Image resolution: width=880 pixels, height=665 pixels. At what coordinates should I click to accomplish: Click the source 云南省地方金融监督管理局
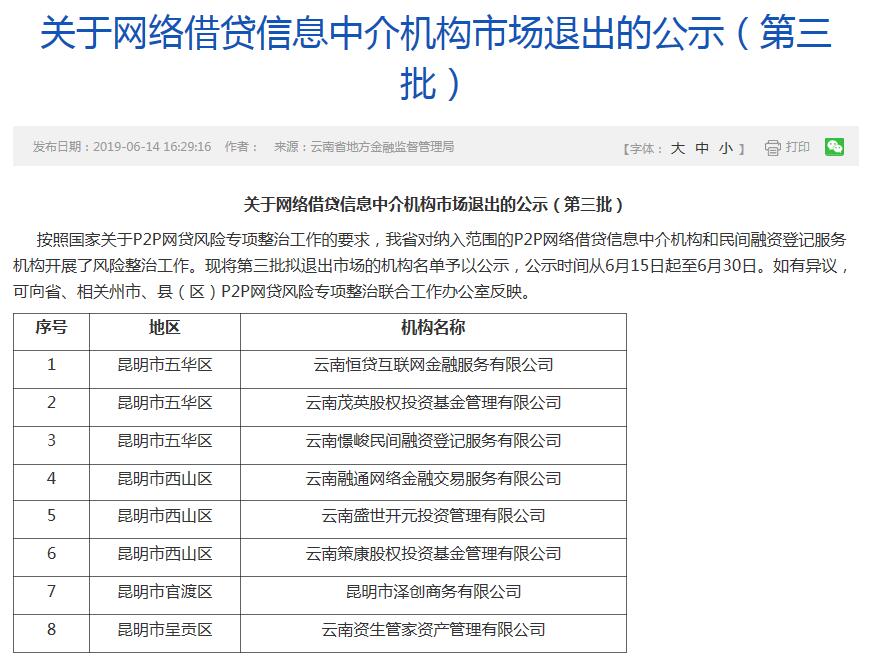tap(382, 147)
